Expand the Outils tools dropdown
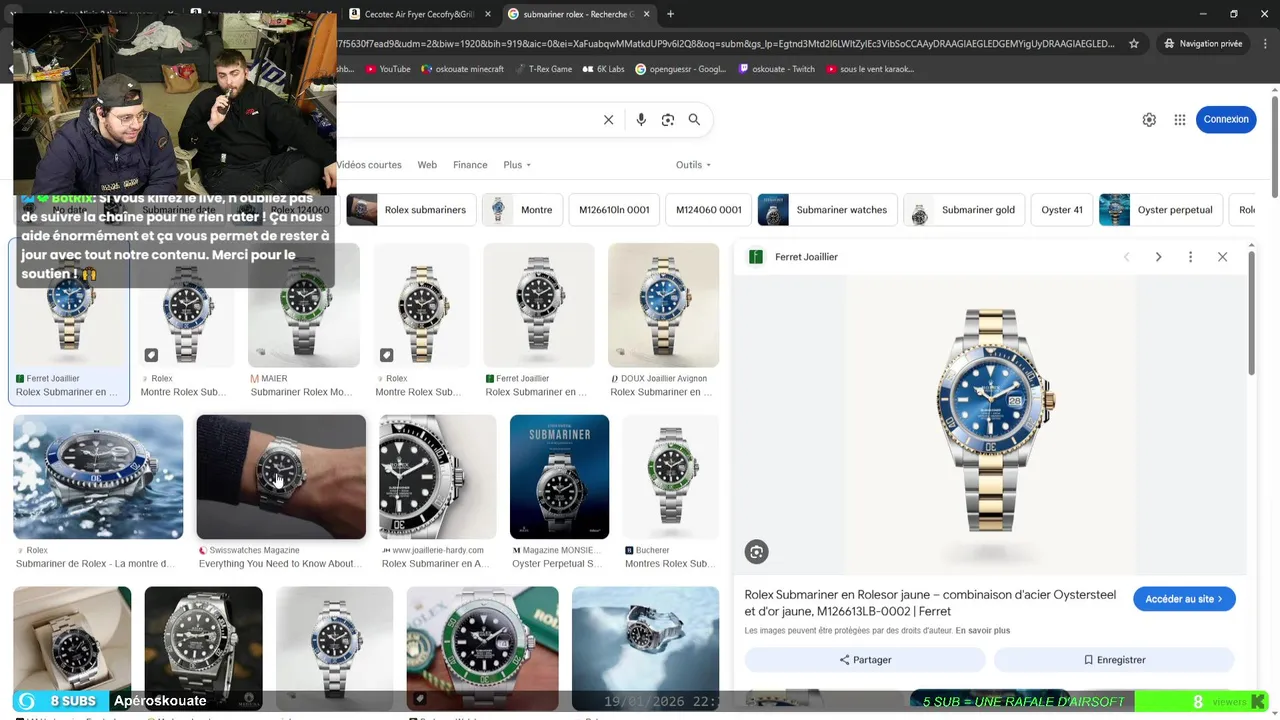 [x=693, y=165]
